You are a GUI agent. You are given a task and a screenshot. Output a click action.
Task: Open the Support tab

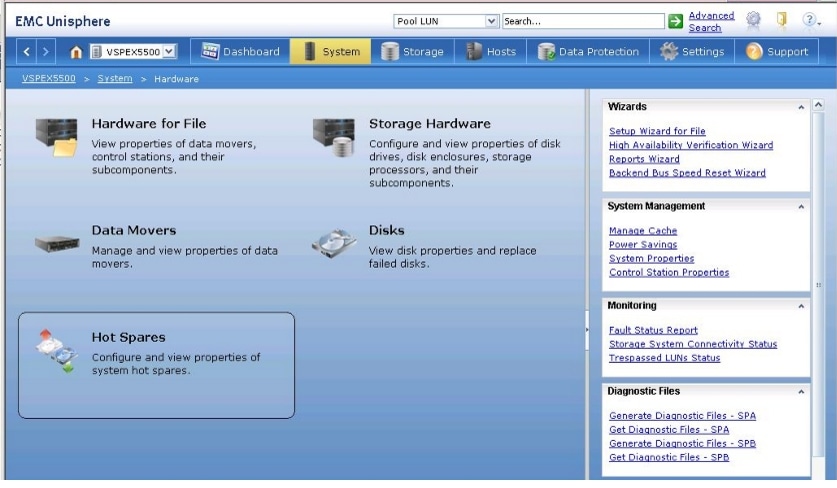click(777, 52)
